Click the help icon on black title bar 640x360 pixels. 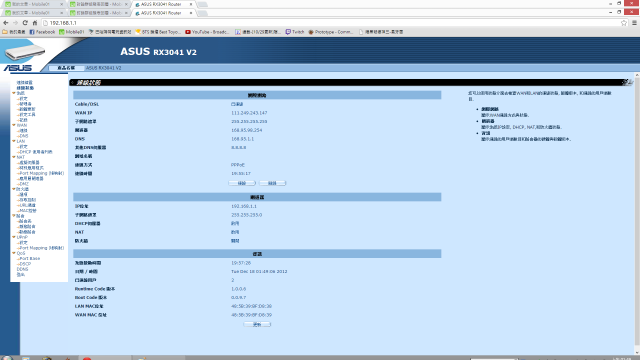pos(627,82)
